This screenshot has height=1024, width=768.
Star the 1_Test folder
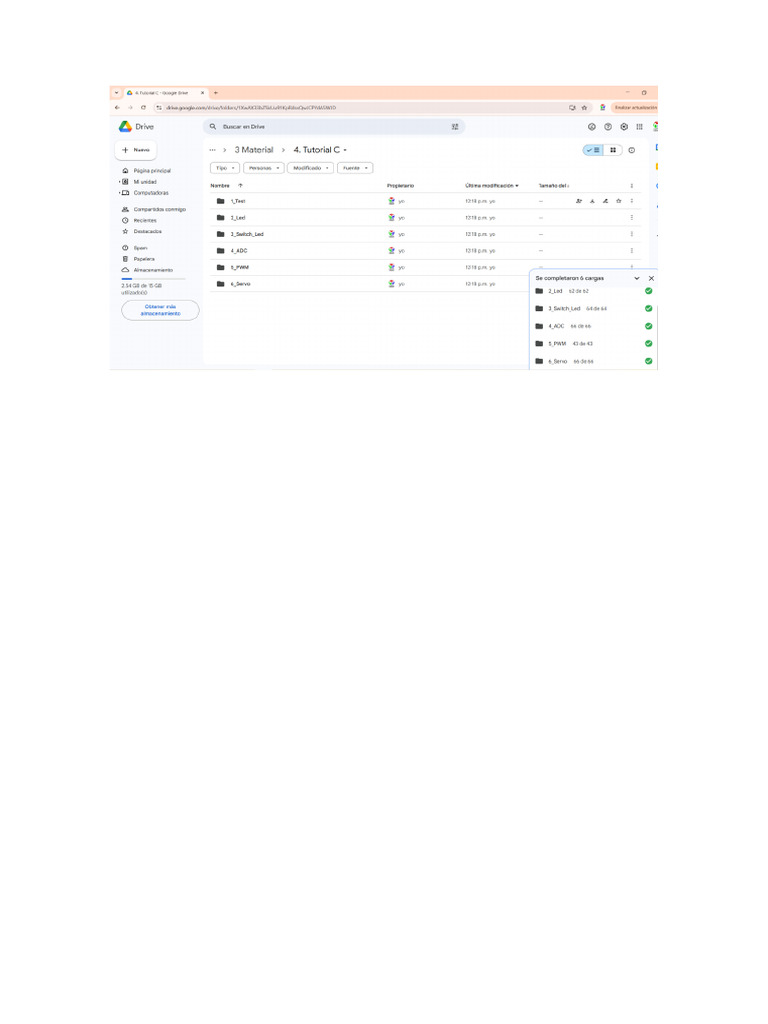(x=618, y=201)
